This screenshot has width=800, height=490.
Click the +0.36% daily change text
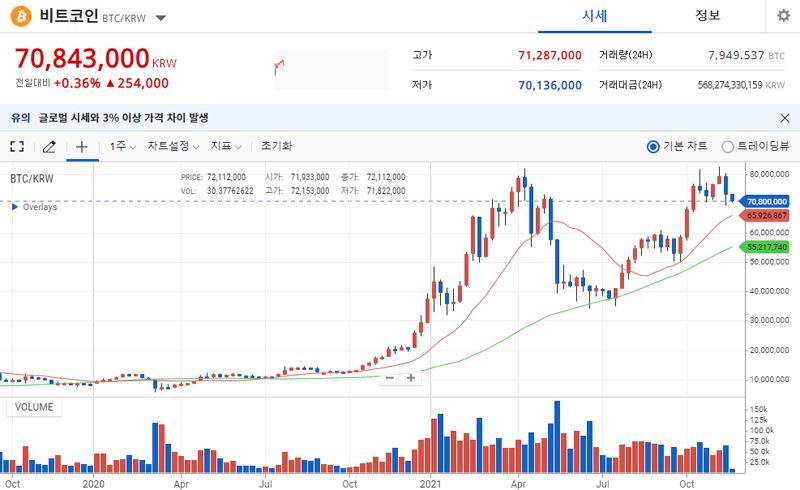click(x=77, y=83)
